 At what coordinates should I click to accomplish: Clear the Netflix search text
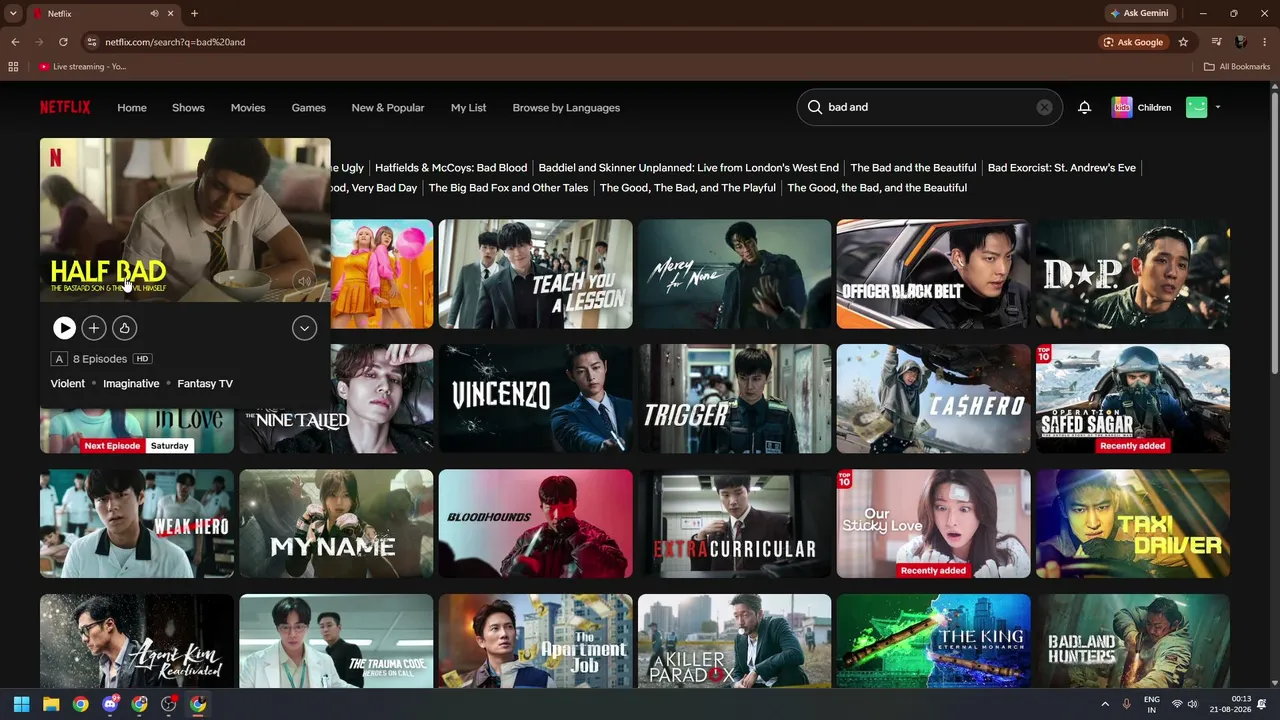point(1044,107)
